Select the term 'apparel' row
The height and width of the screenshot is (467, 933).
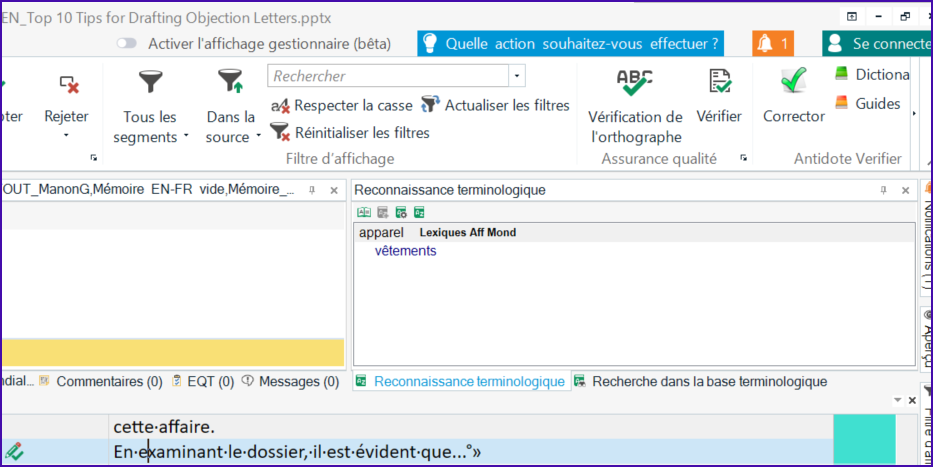[634, 233]
